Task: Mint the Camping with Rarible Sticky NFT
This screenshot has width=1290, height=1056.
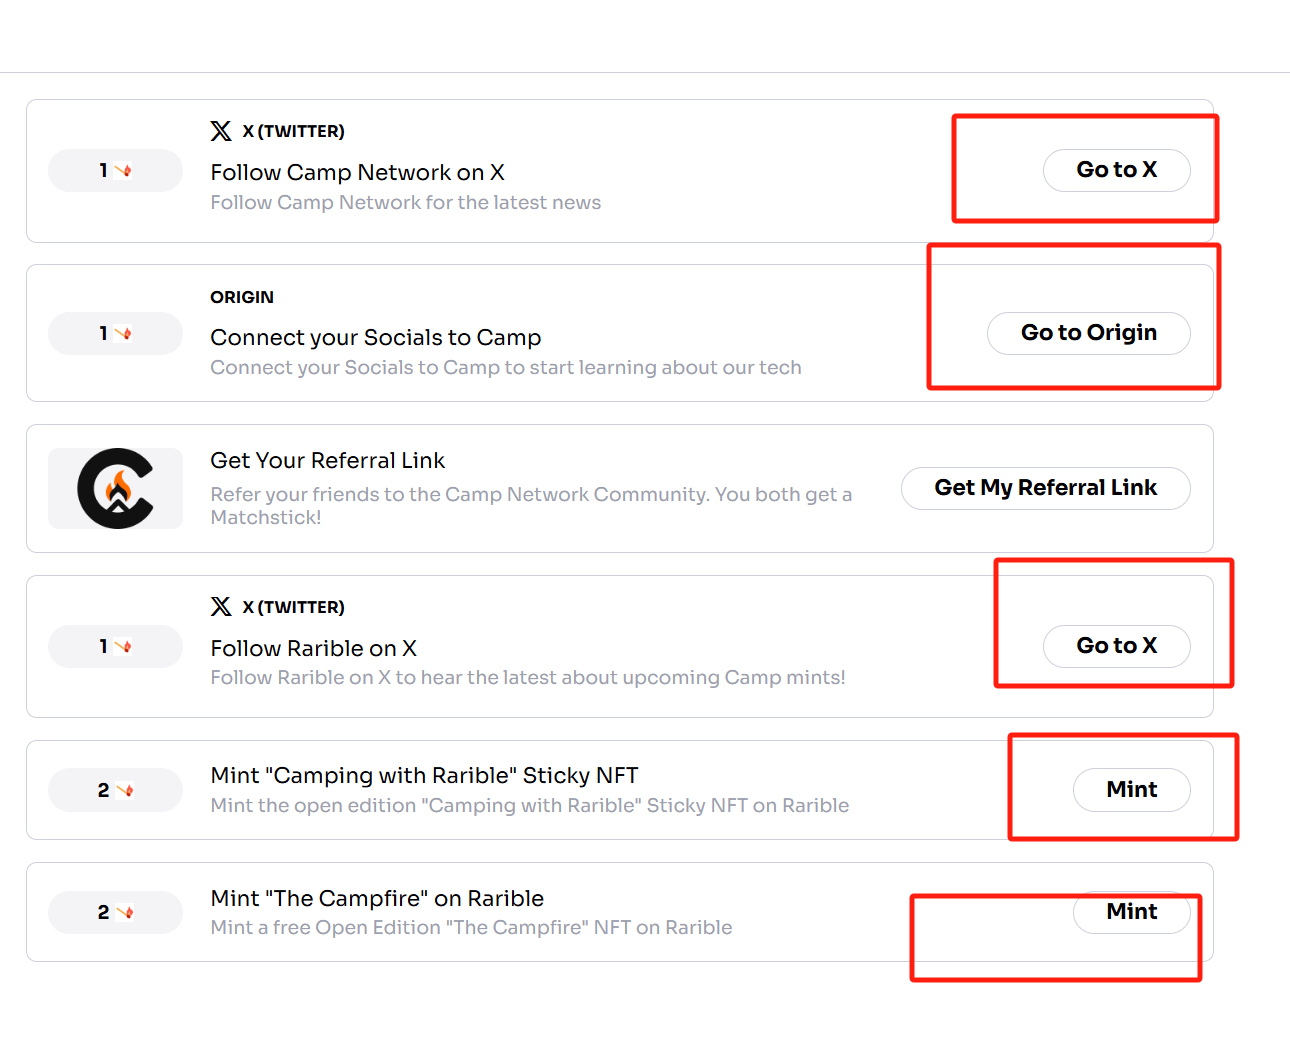Action: 1132,790
